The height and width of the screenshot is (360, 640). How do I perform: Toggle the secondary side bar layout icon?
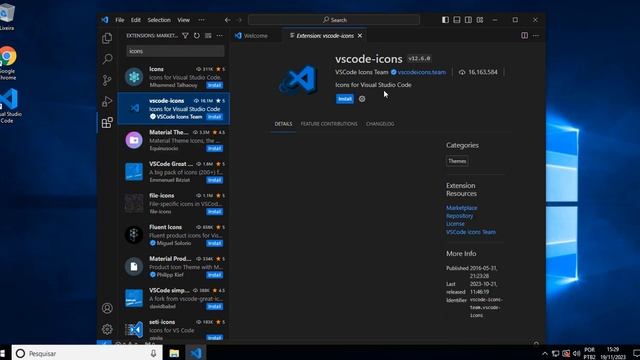(468, 20)
